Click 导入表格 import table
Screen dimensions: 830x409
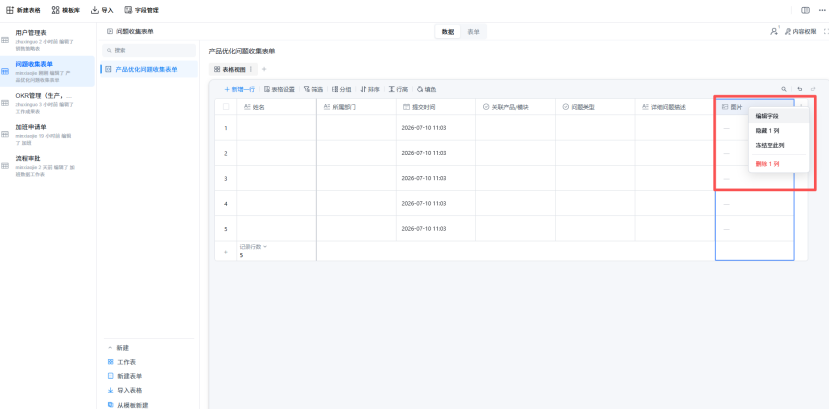125,390
